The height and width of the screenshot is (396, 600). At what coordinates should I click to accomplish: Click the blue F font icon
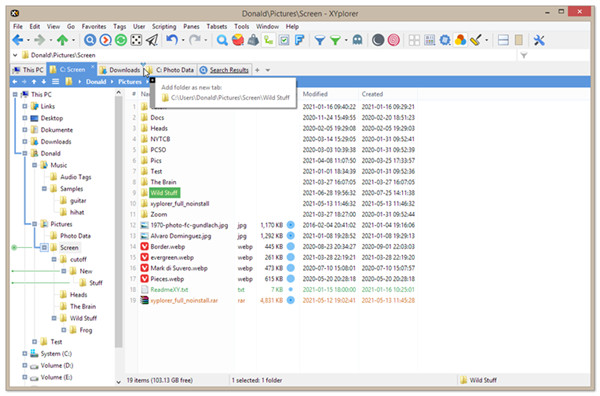pos(299,40)
